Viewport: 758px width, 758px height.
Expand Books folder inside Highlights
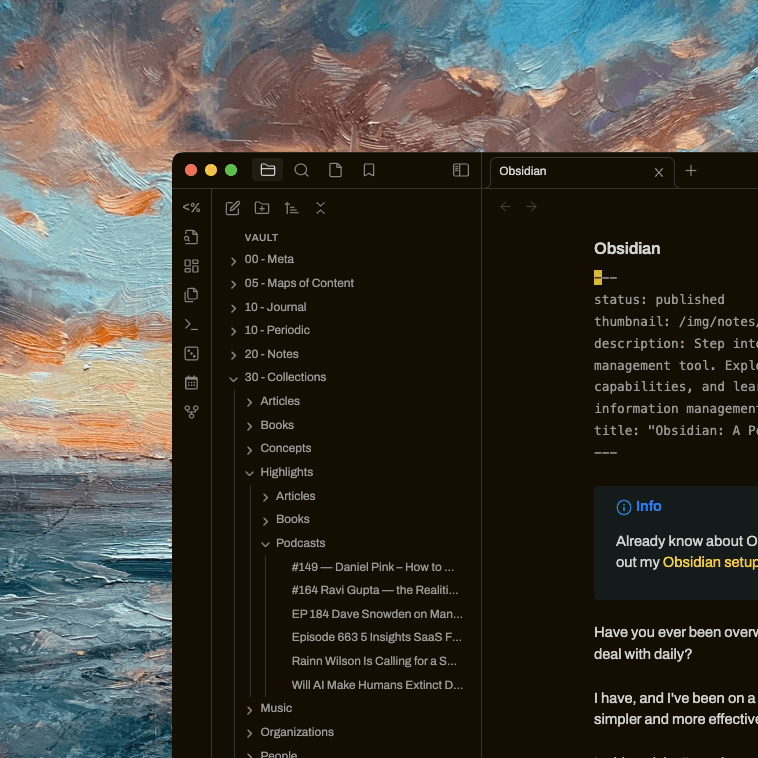pos(265,521)
